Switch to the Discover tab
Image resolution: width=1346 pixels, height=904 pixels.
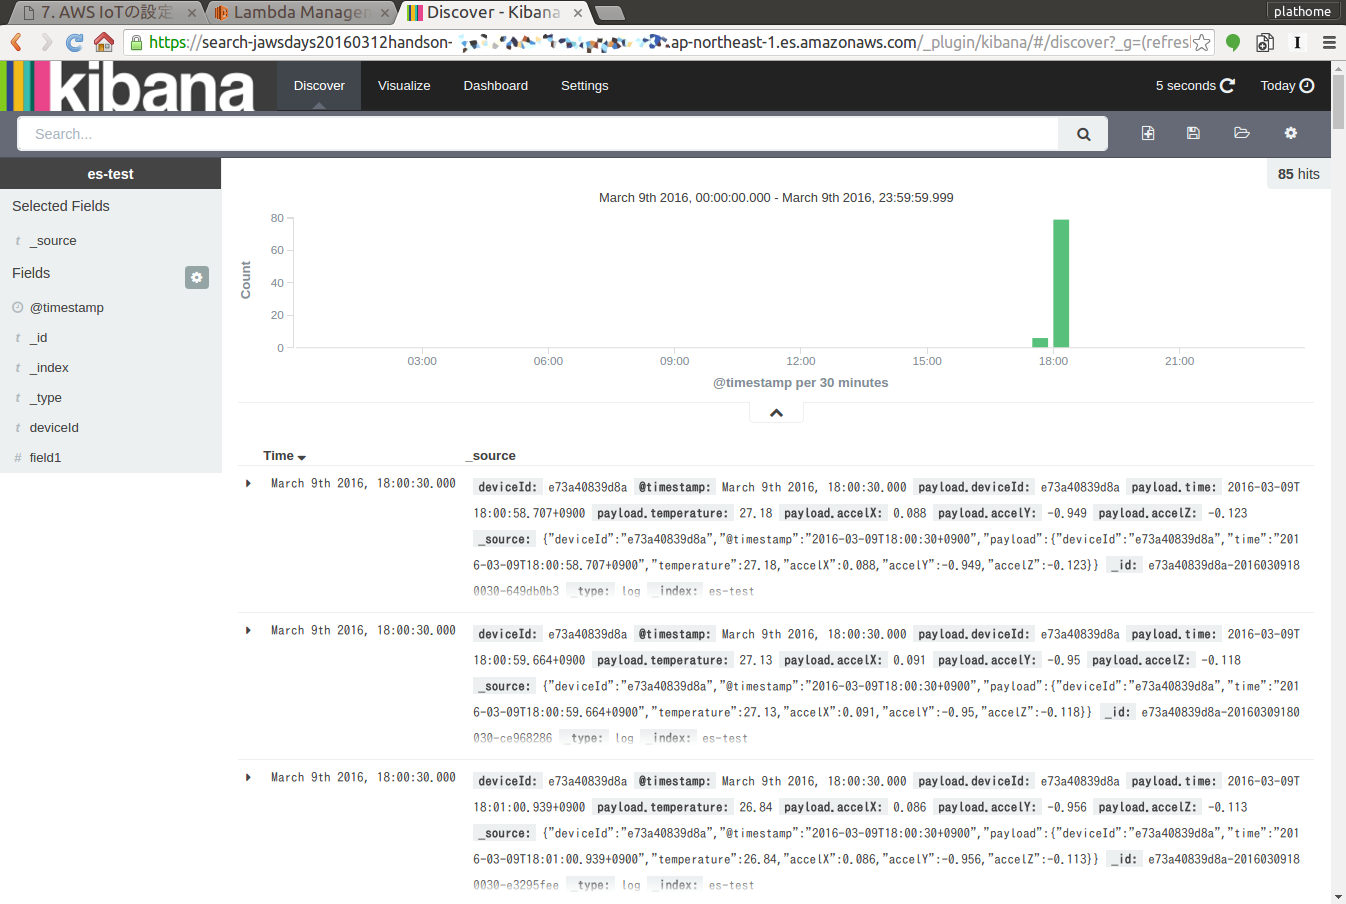click(319, 86)
